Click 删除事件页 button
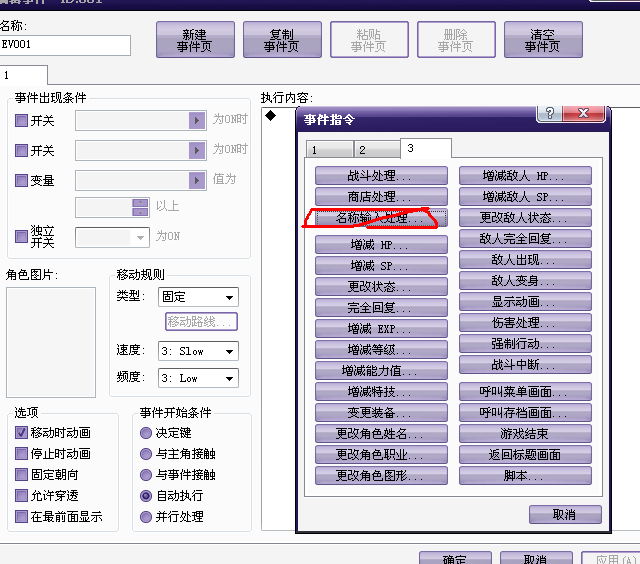This screenshot has width=640, height=564. point(456,40)
